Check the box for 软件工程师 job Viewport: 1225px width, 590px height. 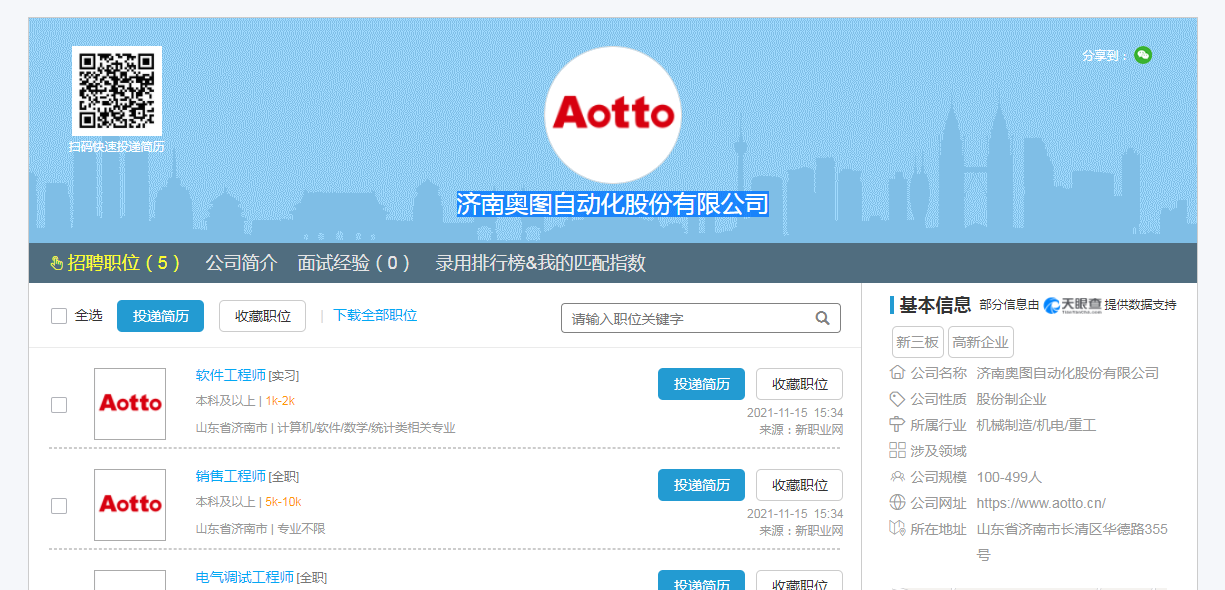(59, 405)
